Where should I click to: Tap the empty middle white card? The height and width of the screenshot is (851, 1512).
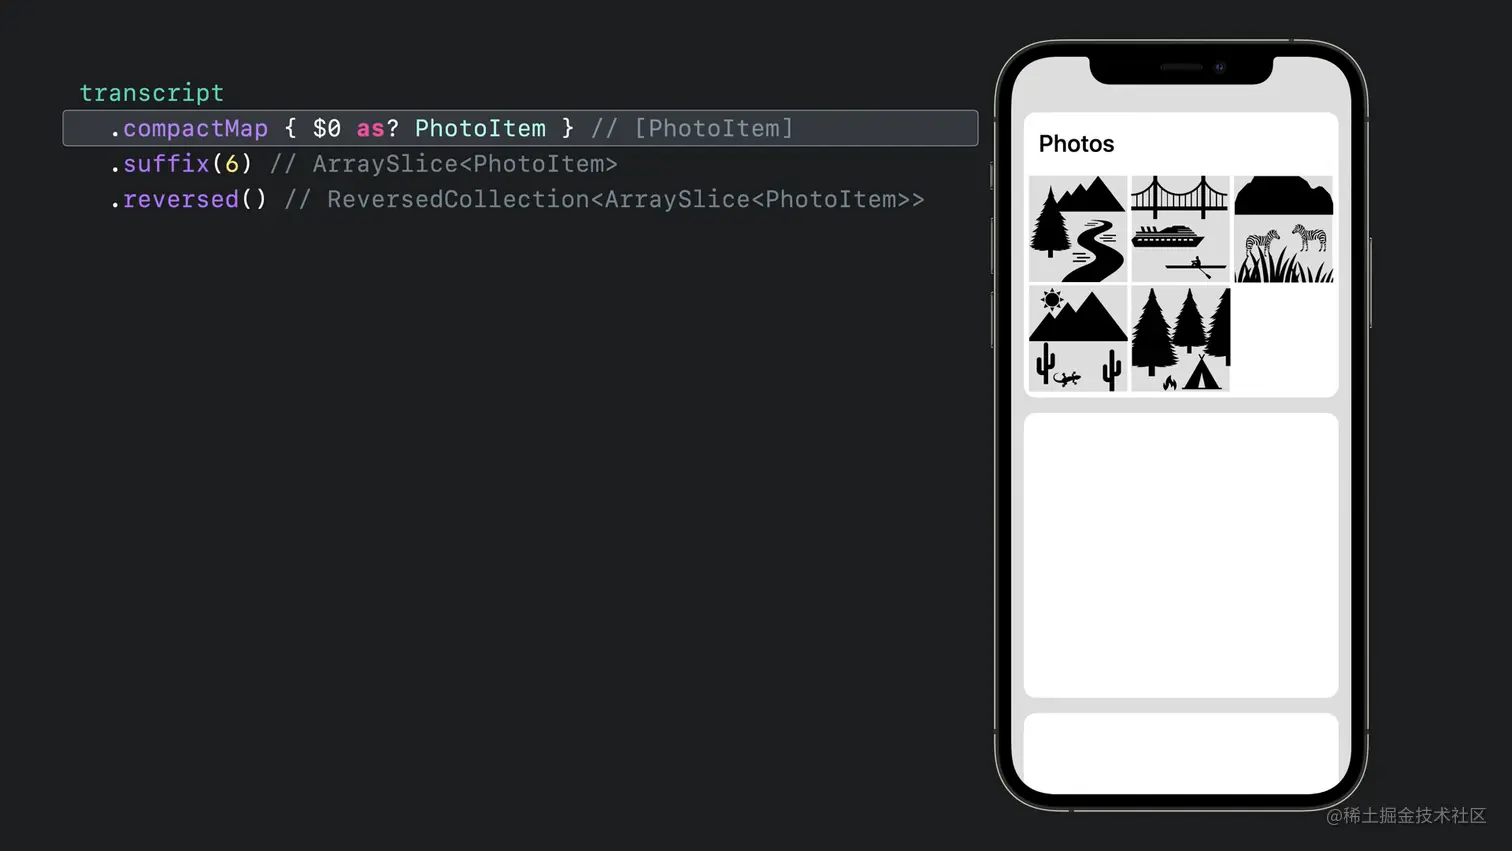[1181, 555]
